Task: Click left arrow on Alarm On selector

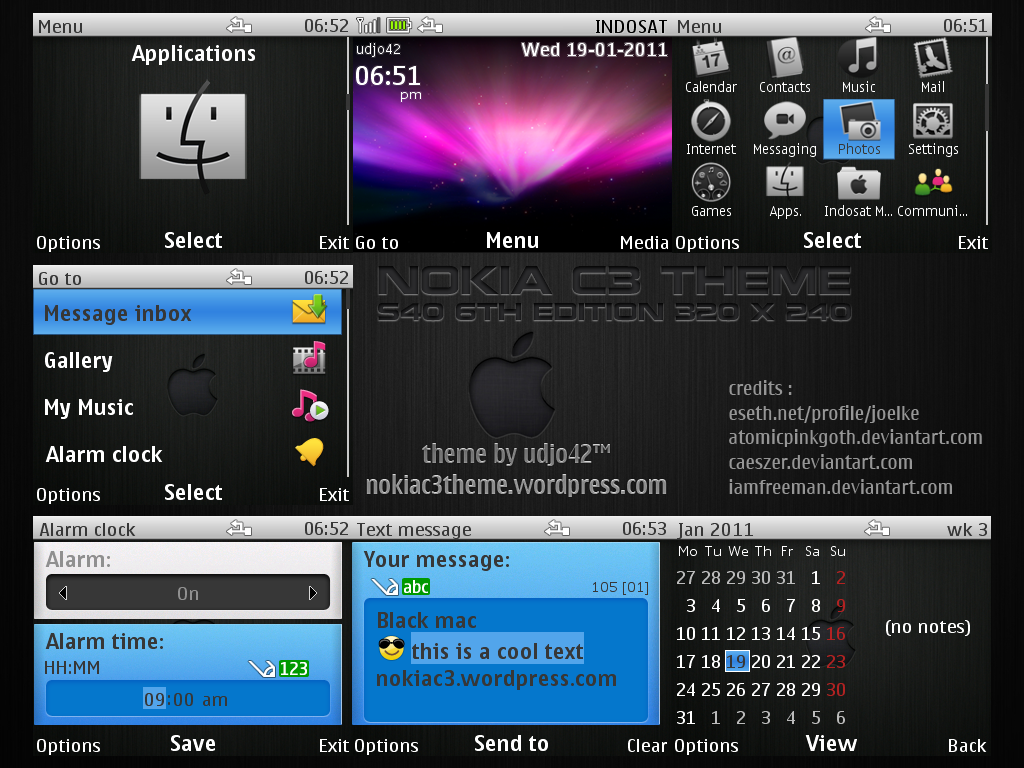Action: pyautogui.click(x=63, y=593)
